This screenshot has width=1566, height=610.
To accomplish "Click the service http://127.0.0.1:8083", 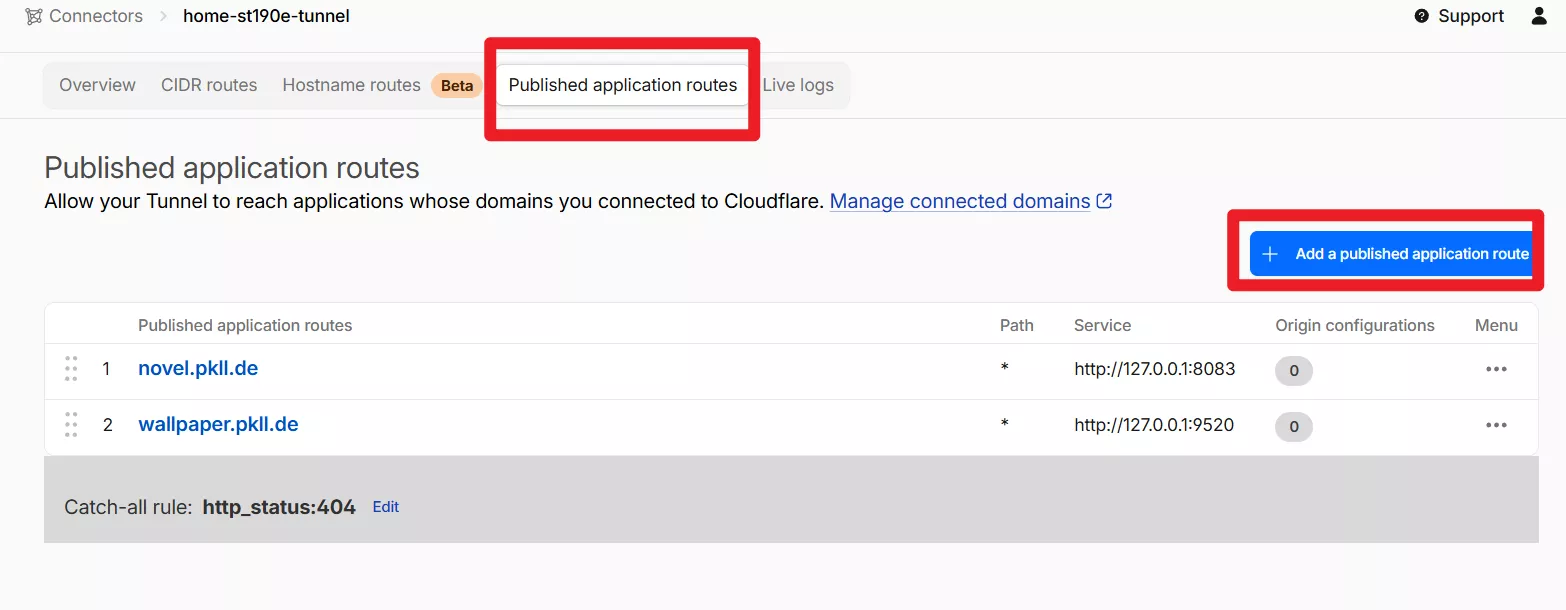I will point(1155,369).
